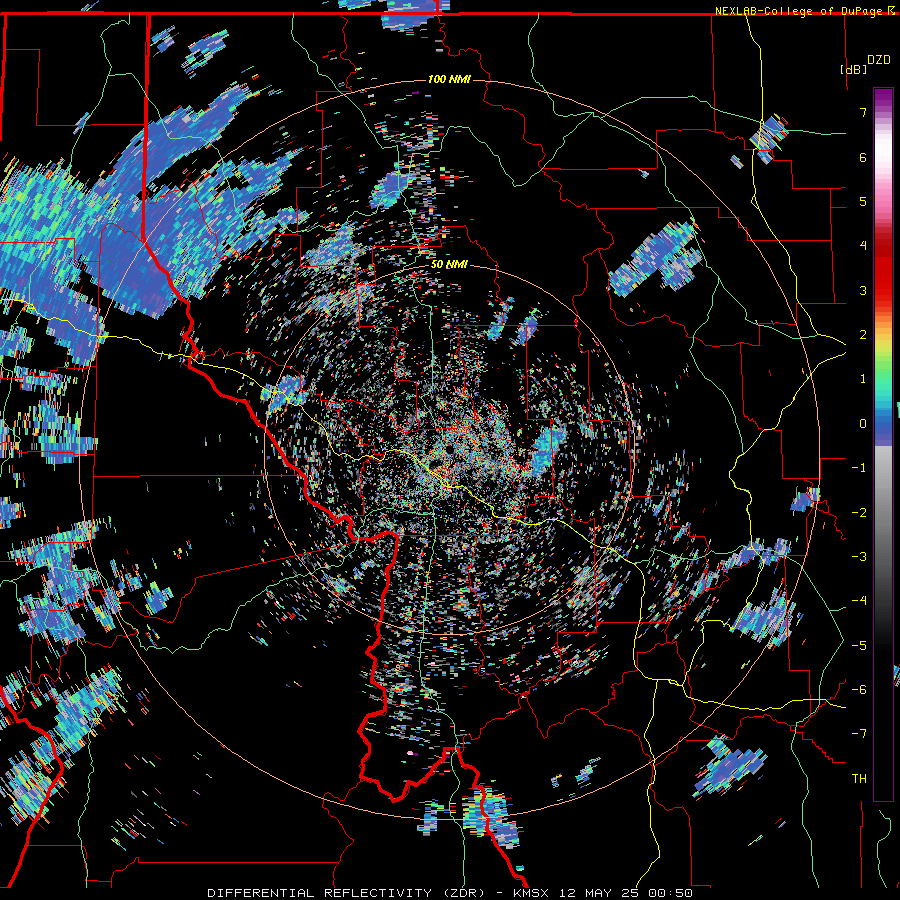Click the -2 value on color scale
The image size is (900, 900).
click(x=859, y=512)
